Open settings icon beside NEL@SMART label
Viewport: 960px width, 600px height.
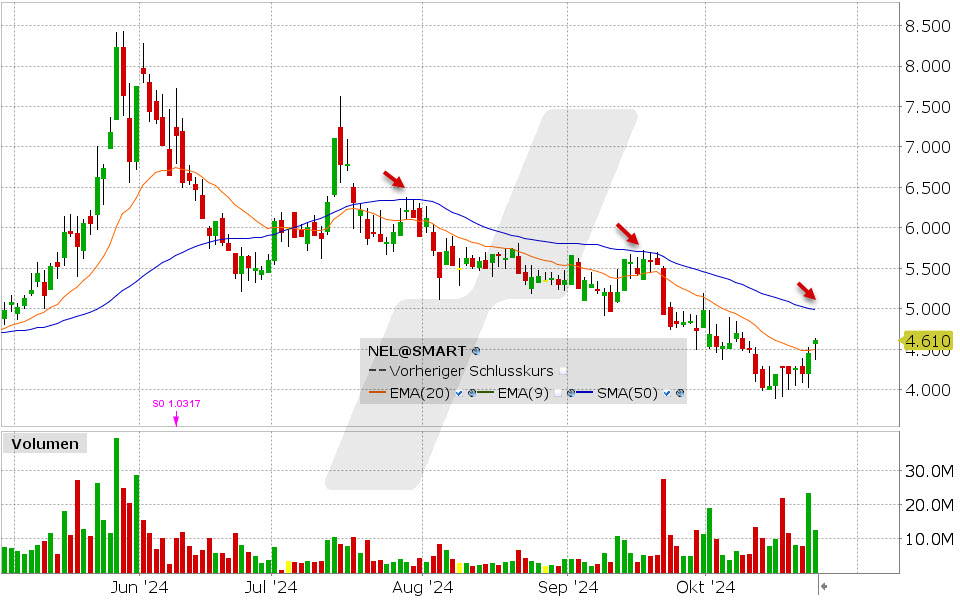click(476, 351)
